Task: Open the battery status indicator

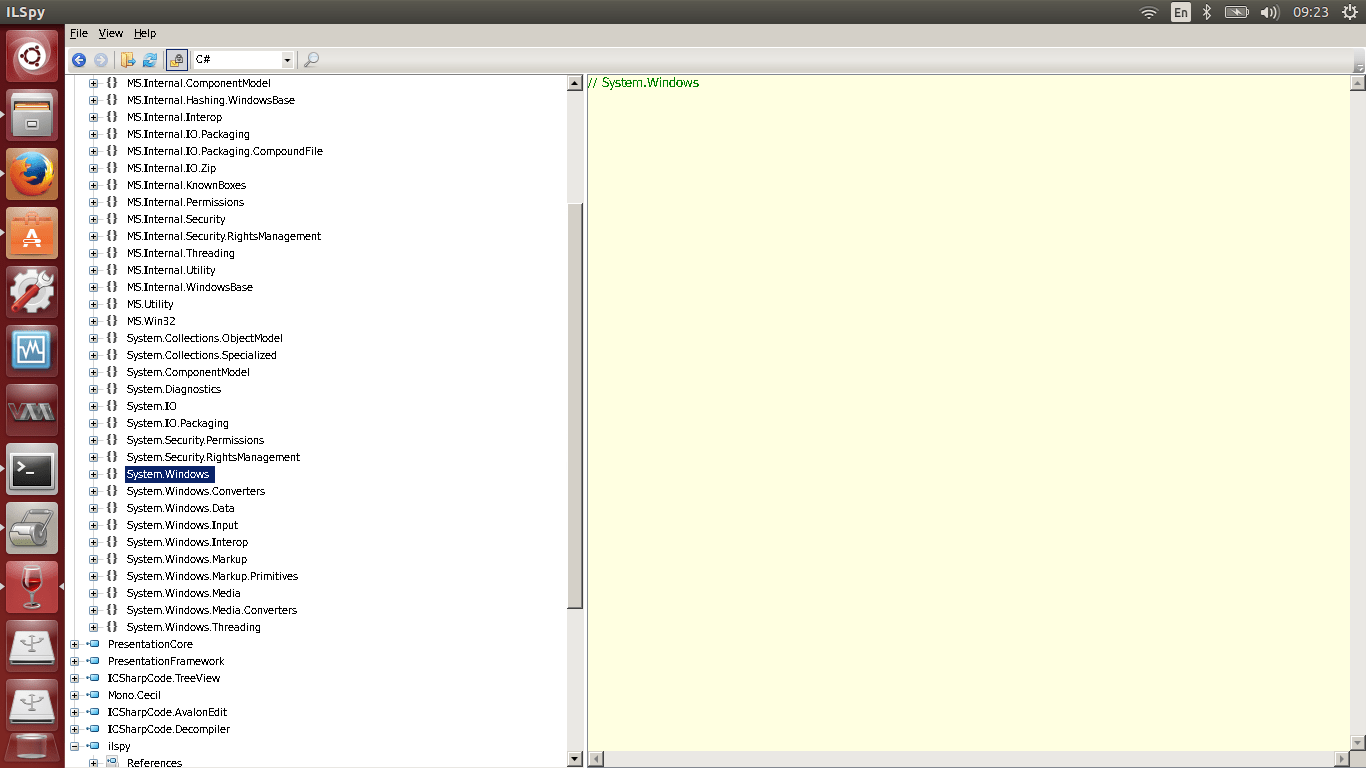Action: point(1237,12)
